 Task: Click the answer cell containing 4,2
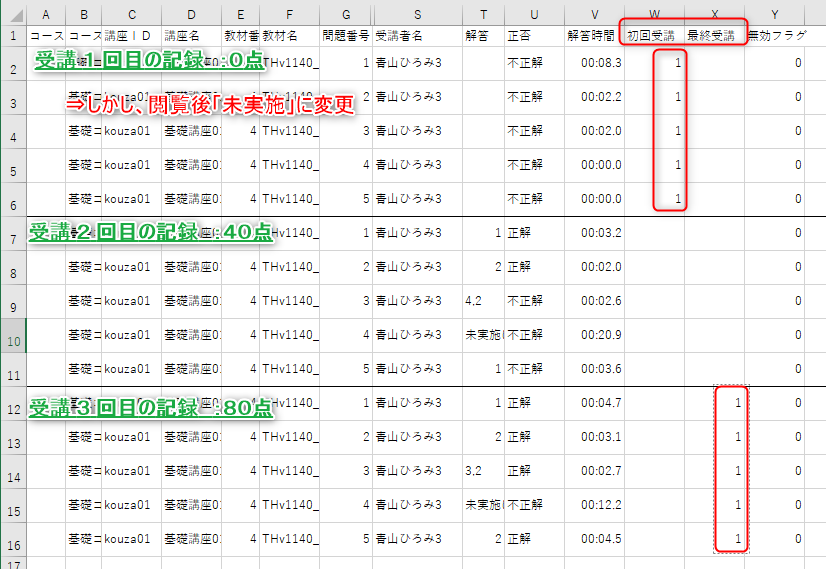click(482, 301)
